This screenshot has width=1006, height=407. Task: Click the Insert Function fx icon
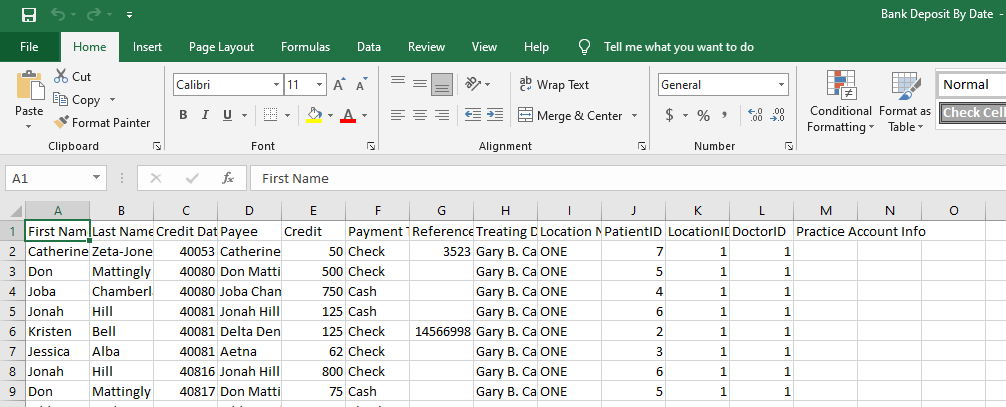pyautogui.click(x=228, y=179)
